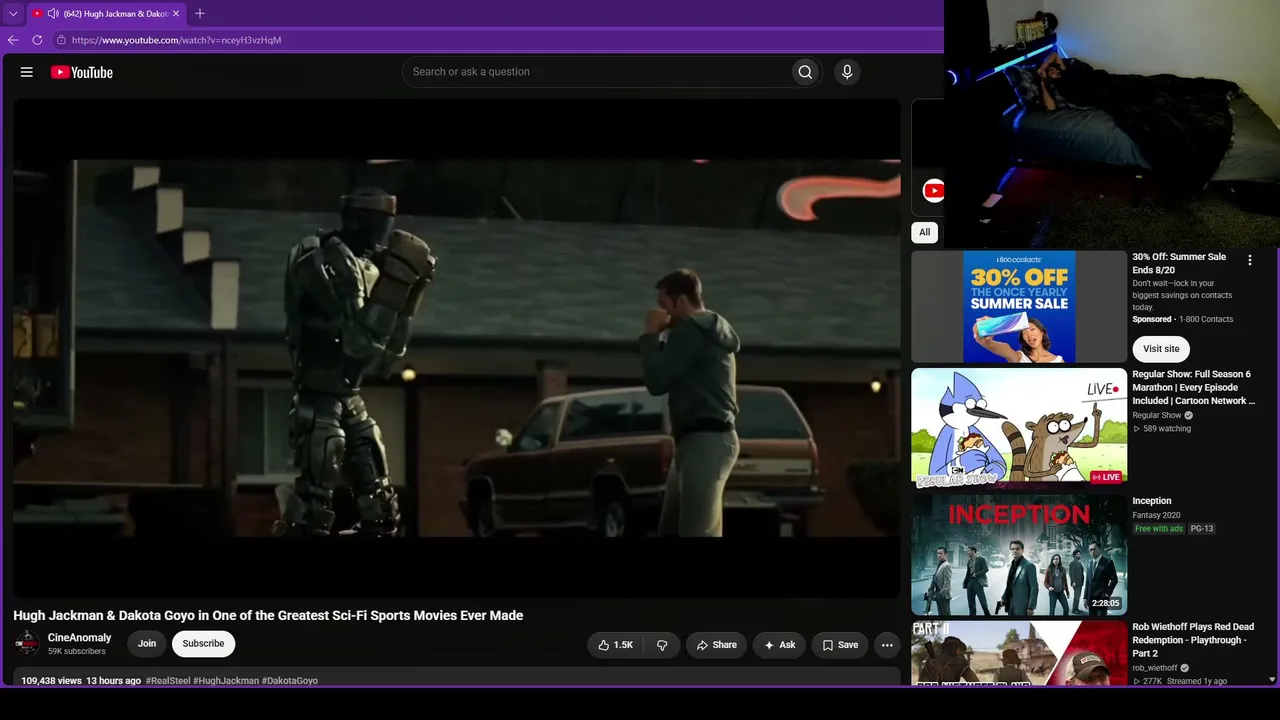This screenshot has width=1280, height=720.
Task: Select the Hugh Jackman browser tab
Action: pos(105,14)
